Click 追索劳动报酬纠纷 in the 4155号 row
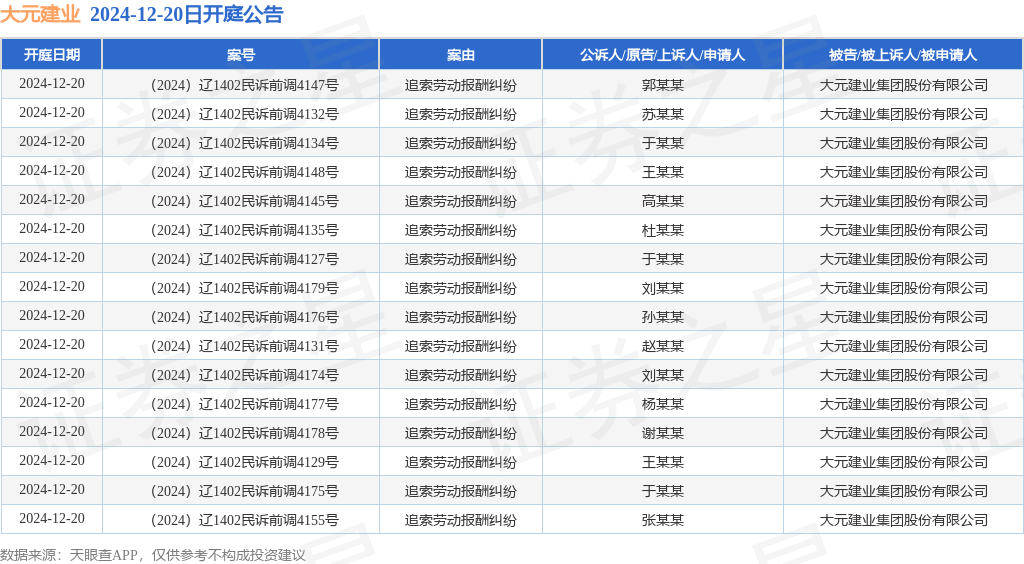This screenshot has width=1024, height=564. click(460, 520)
